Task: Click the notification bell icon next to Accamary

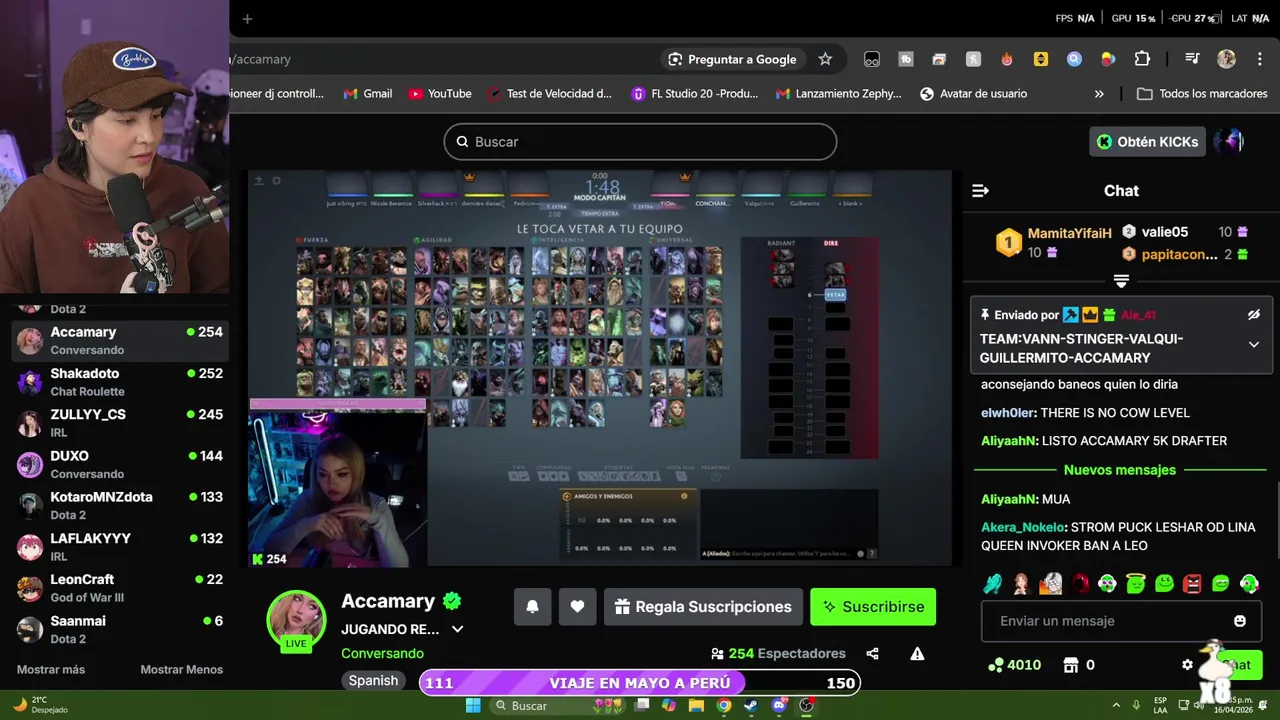Action: tap(532, 607)
